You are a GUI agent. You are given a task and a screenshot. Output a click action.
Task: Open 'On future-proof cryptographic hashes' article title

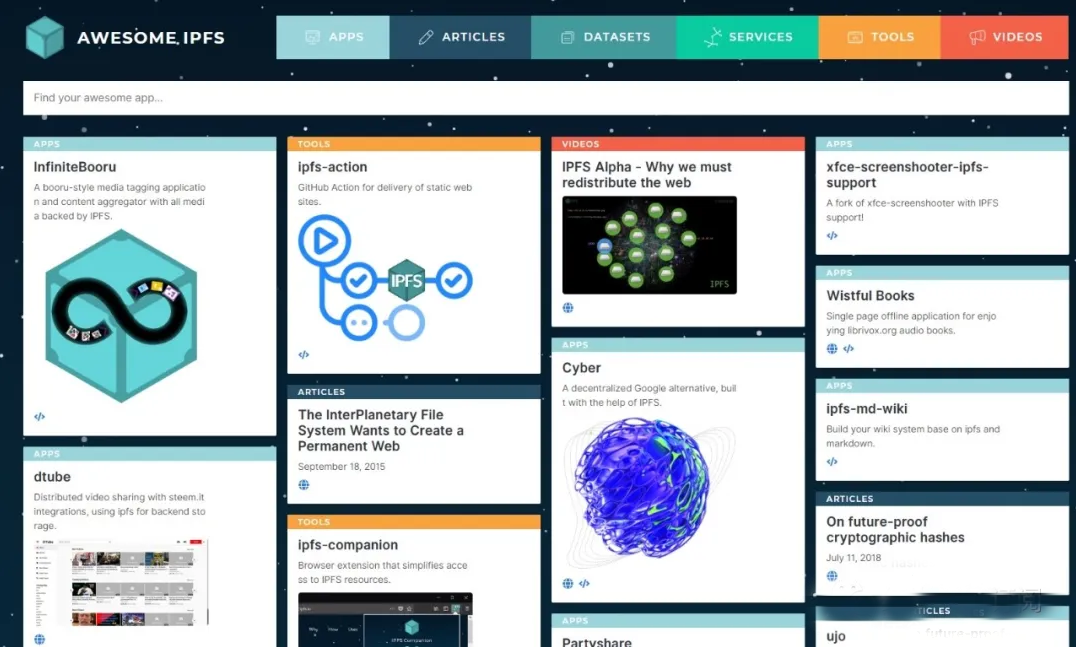coord(895,529)
